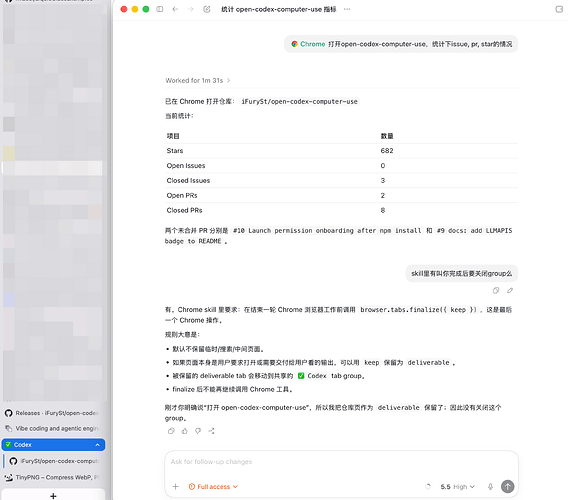Click the new chat compose icon

click(207, 9)
